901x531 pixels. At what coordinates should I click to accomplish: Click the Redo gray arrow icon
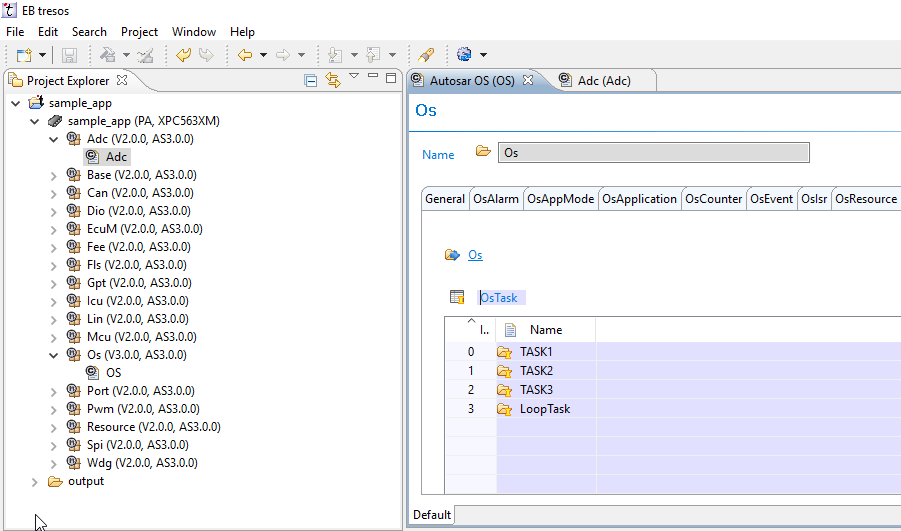coord(206,55)
